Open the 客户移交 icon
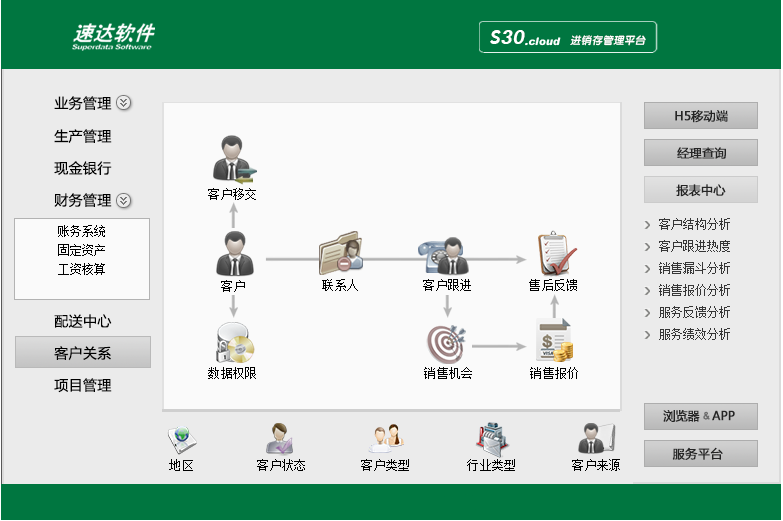The width and height of the screenshot is (783, 521). (x=234, y=158)
